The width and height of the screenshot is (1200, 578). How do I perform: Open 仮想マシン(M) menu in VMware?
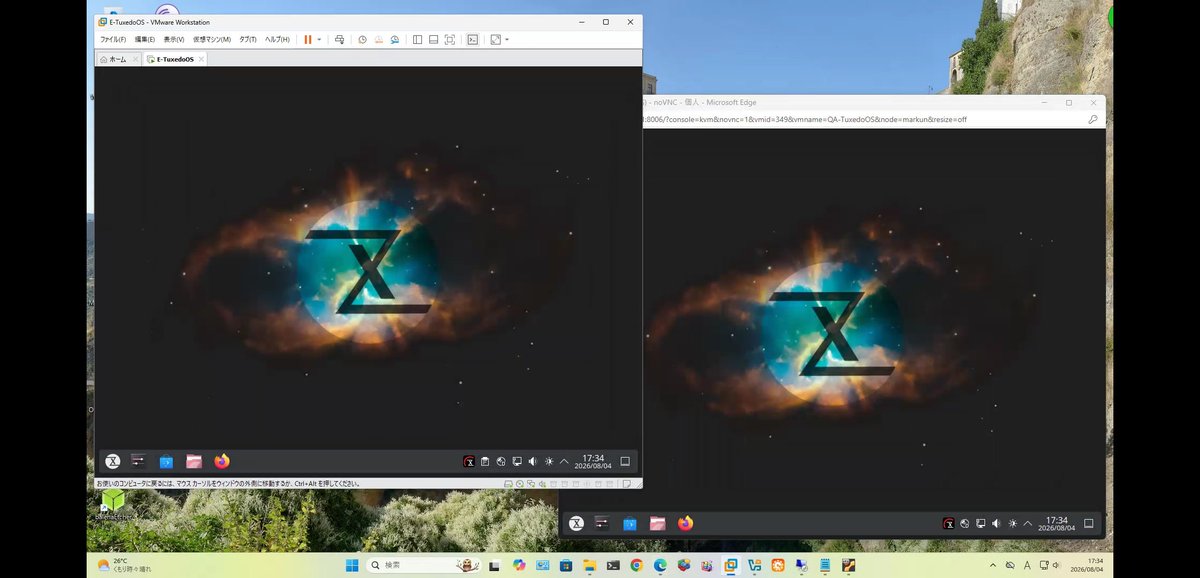211,39
